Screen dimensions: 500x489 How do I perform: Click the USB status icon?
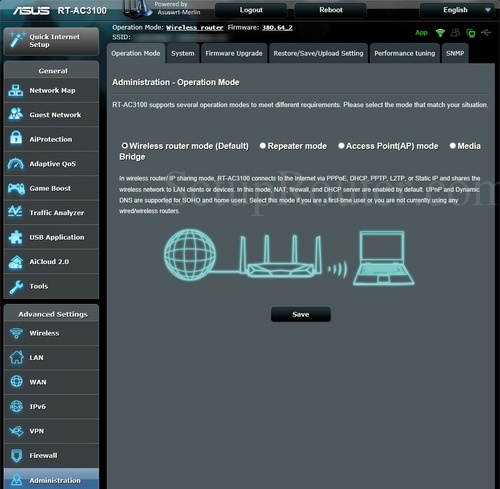486,32
